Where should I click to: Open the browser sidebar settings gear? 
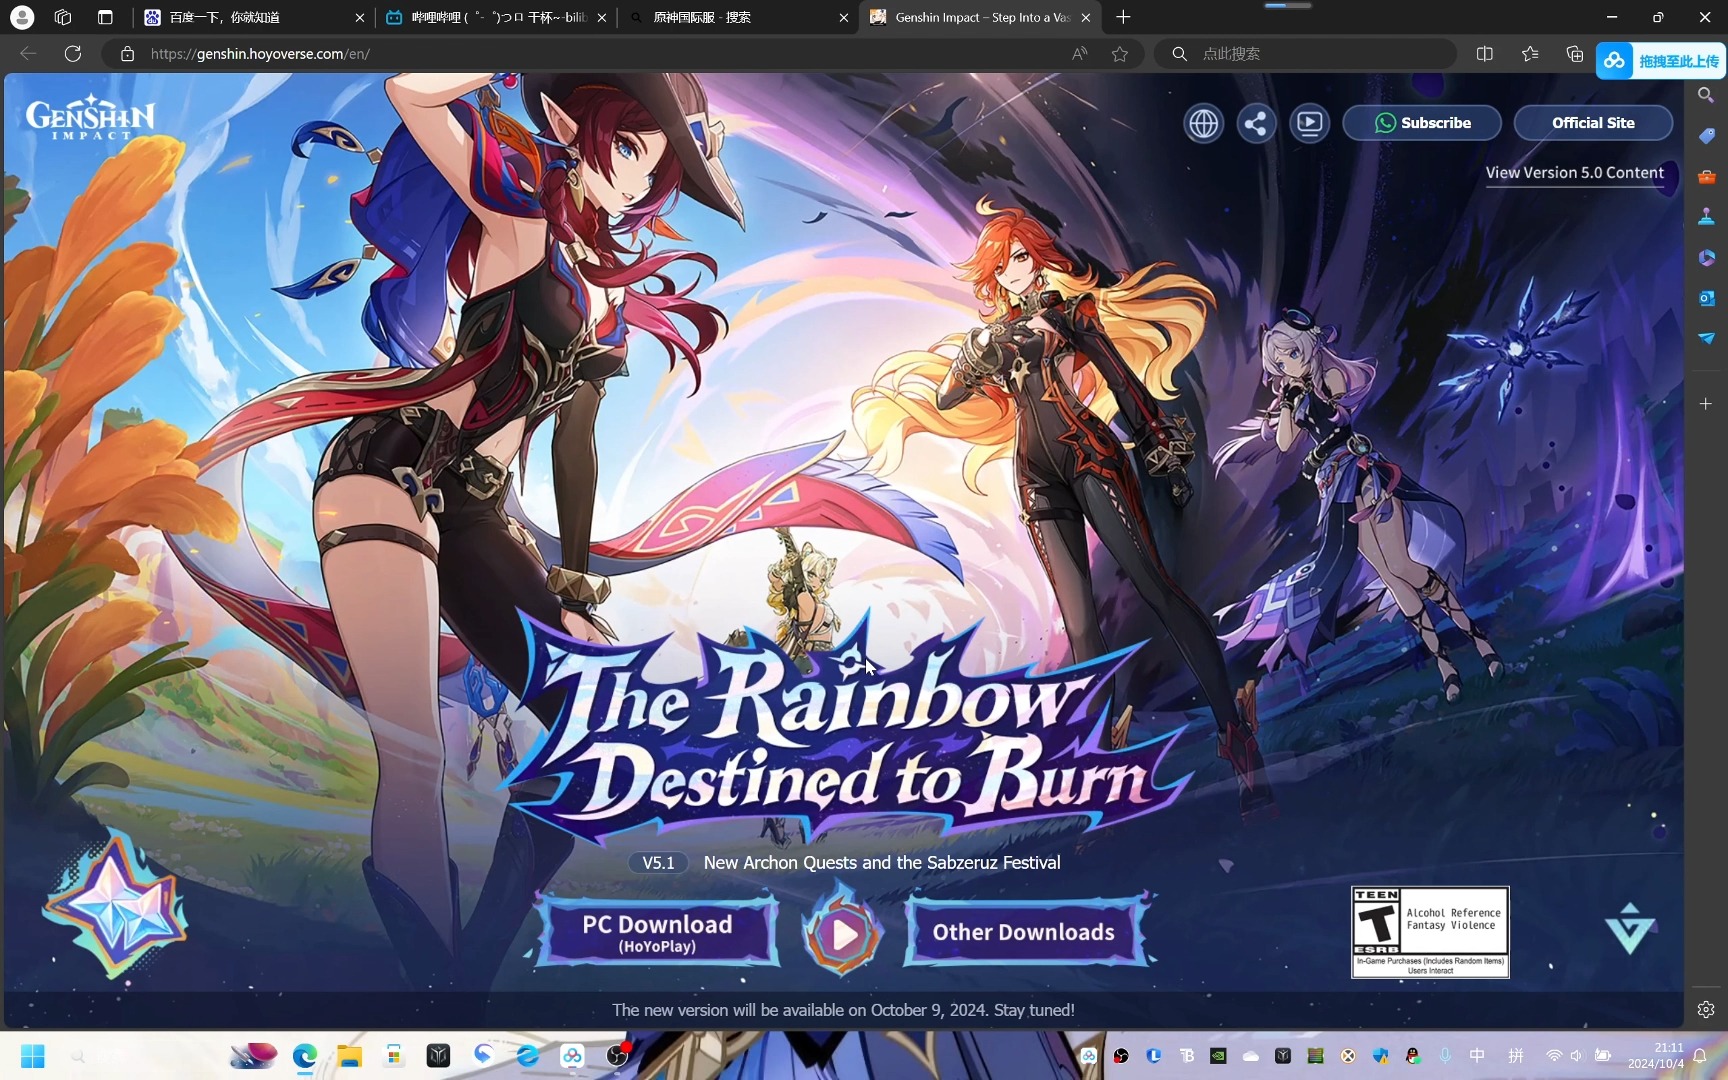tap(1706, 1009)
